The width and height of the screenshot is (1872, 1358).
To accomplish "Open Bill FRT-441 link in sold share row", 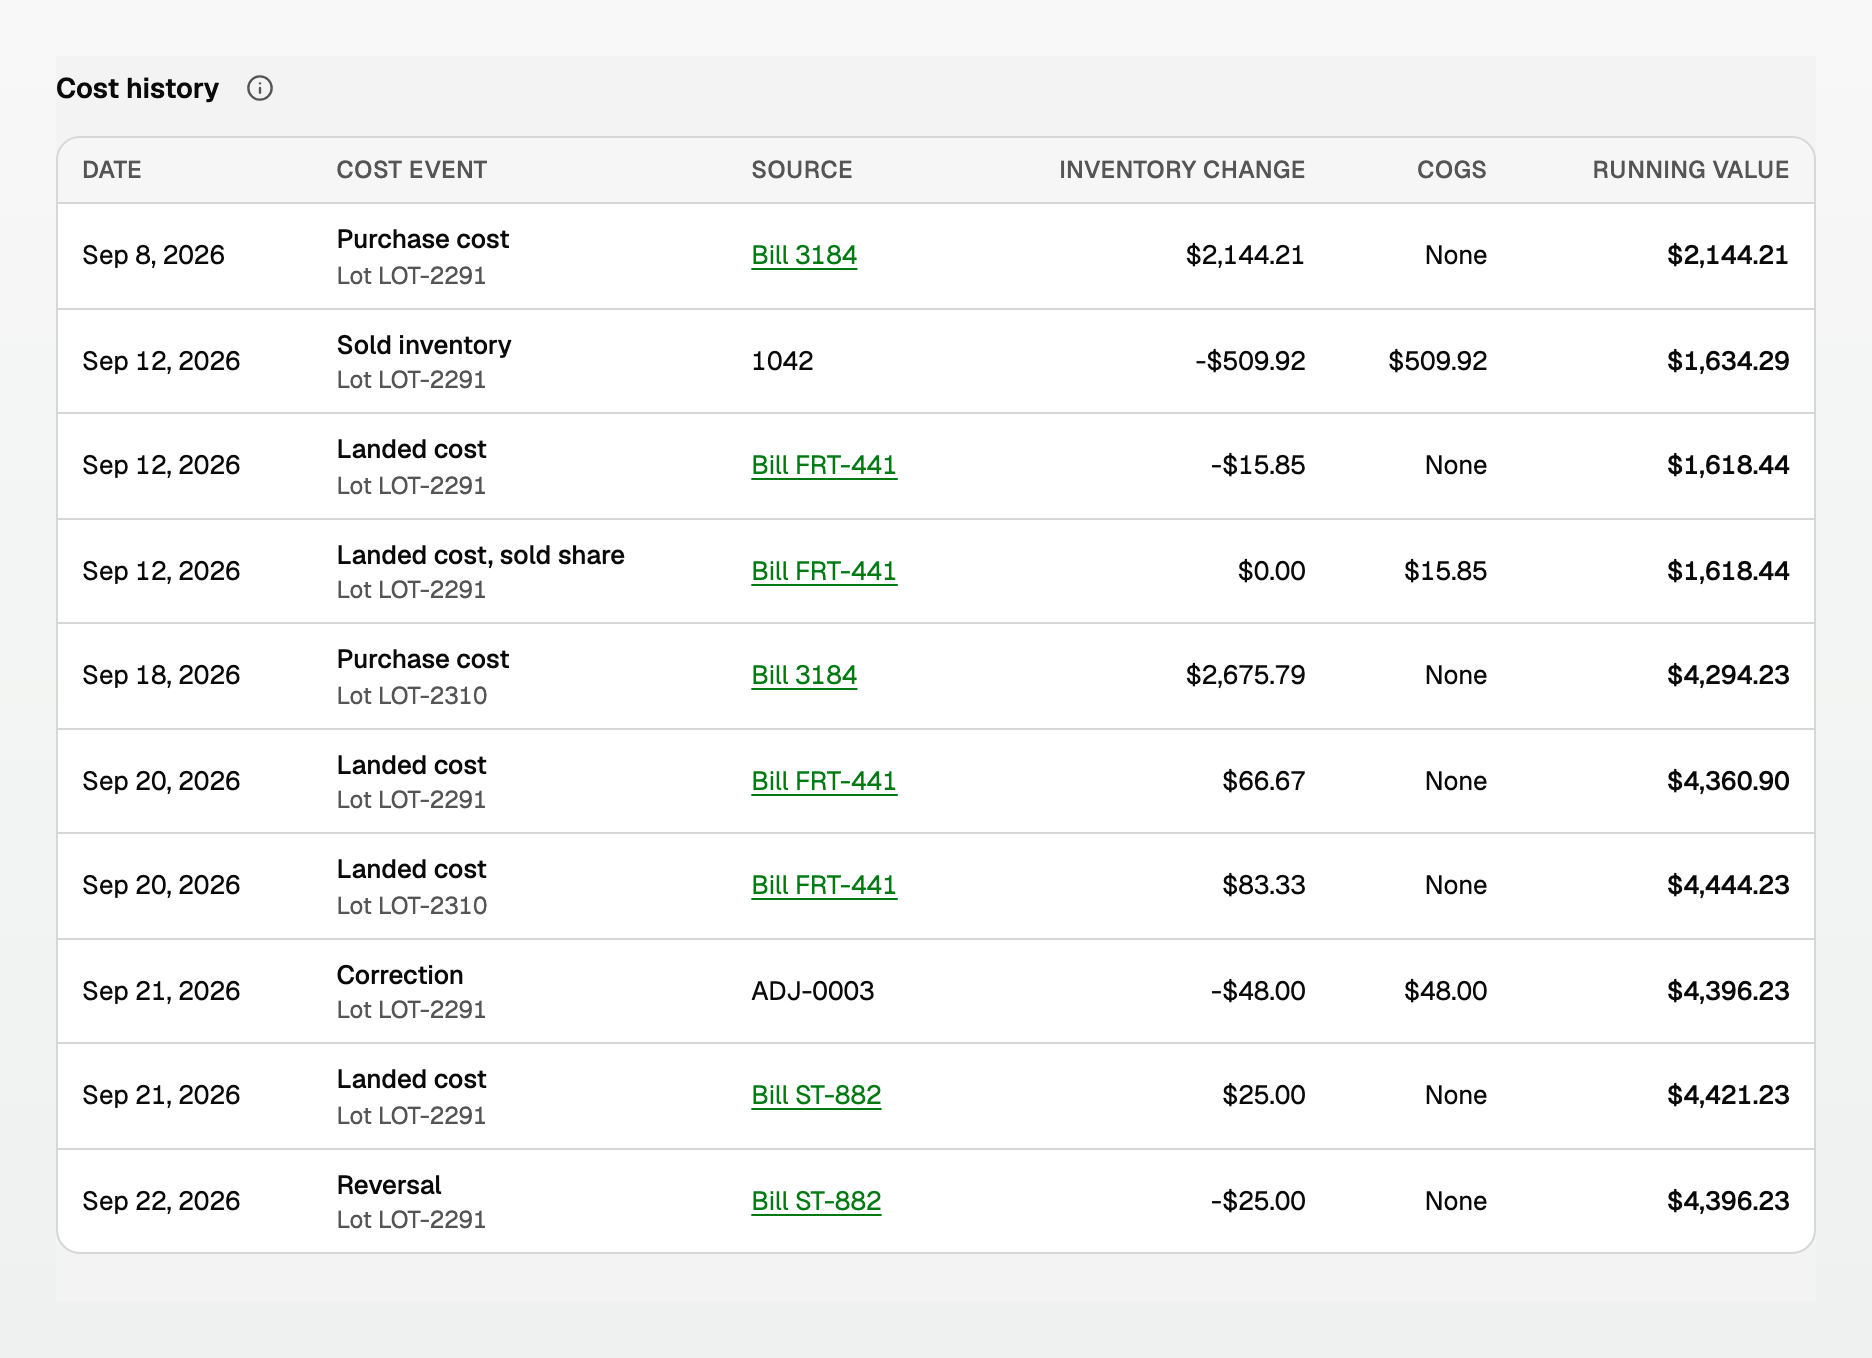I will point(824,571).
